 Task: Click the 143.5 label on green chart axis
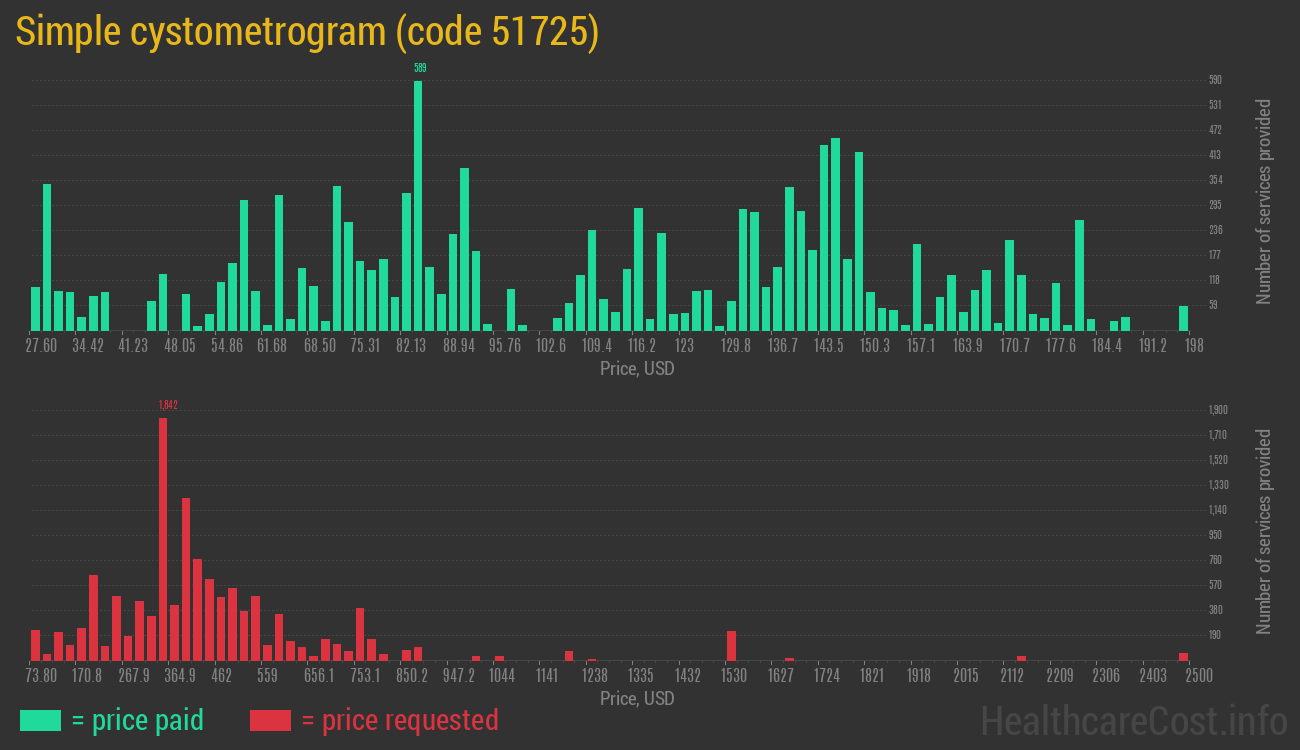pyautogui.click(x=828, y=346)
